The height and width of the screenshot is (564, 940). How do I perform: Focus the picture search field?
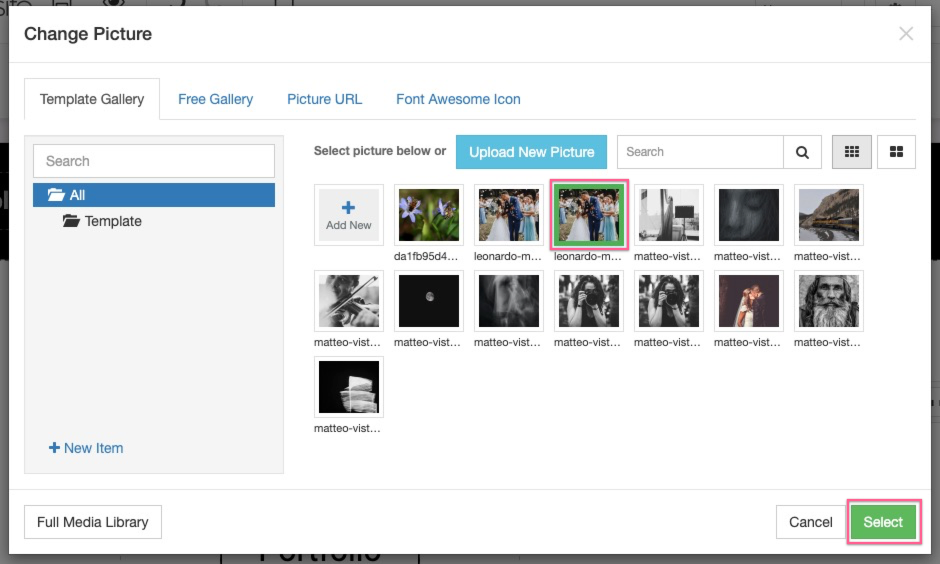point(700,152)
